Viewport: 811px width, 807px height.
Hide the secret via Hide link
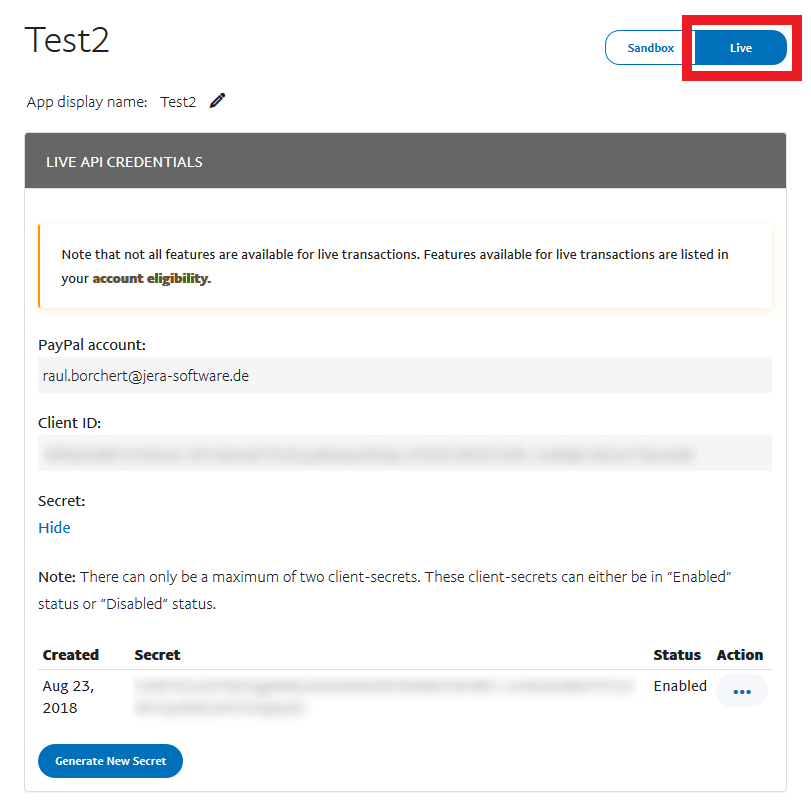54,528
